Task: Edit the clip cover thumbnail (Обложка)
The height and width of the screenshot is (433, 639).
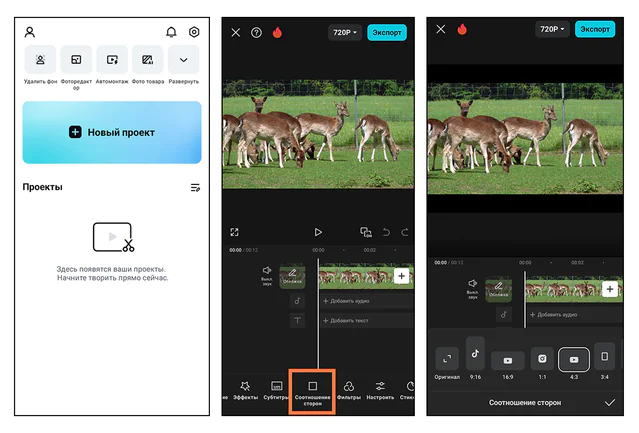Action: 292,274
